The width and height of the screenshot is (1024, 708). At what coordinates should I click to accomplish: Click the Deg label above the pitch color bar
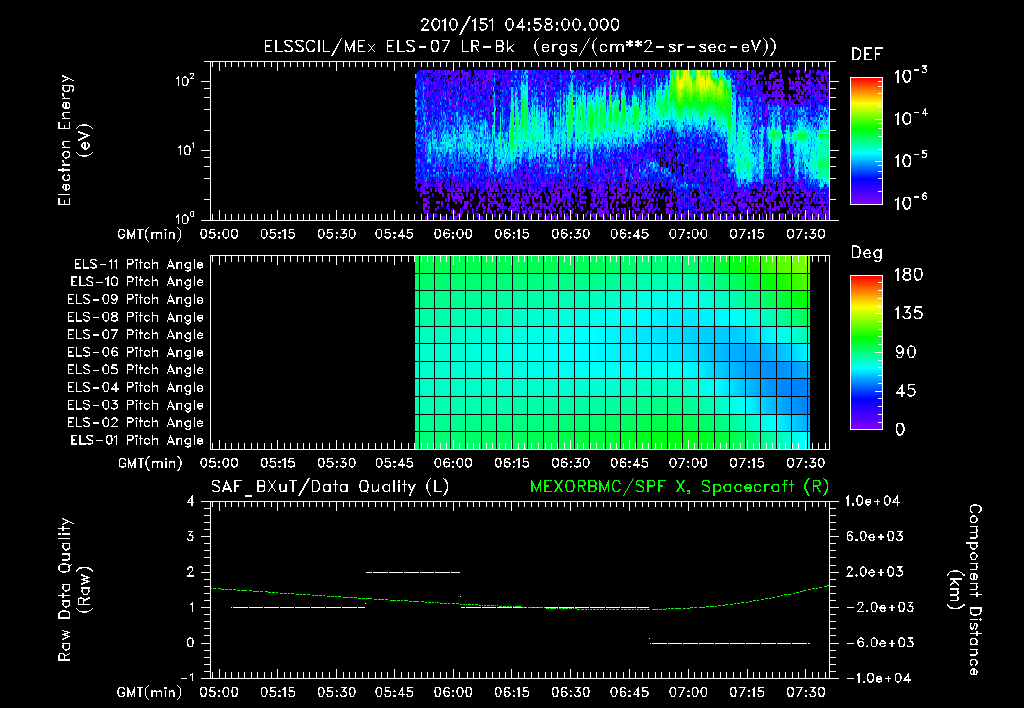[x=867, y=253]
